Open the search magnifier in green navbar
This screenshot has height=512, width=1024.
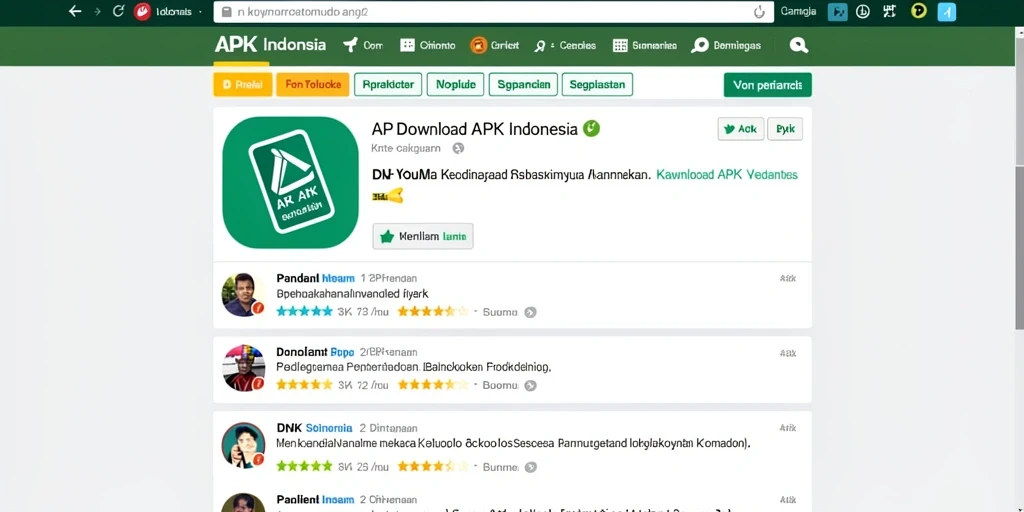click(798, 45)
